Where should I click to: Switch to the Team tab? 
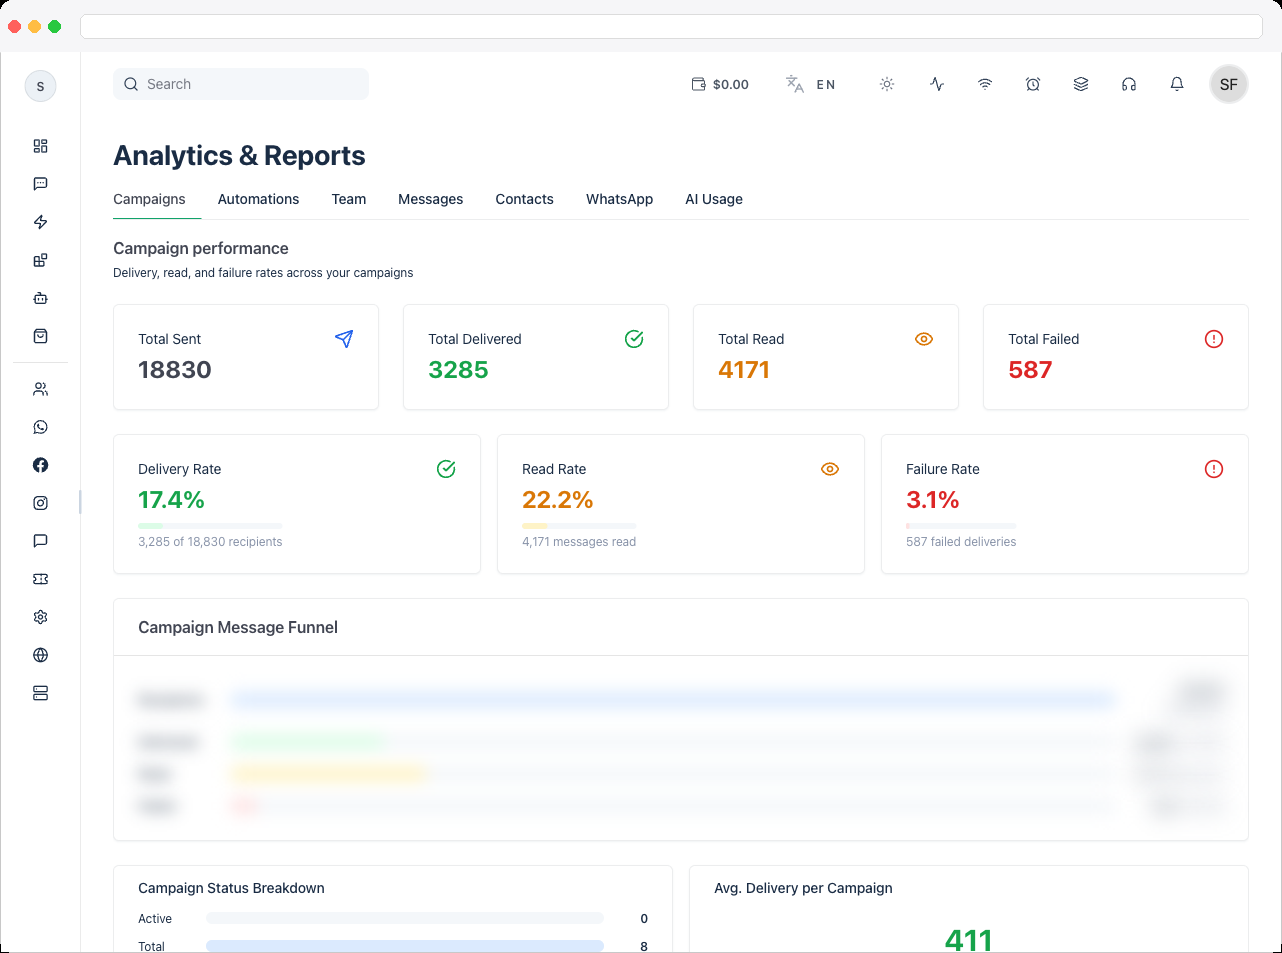pos(349,199)
